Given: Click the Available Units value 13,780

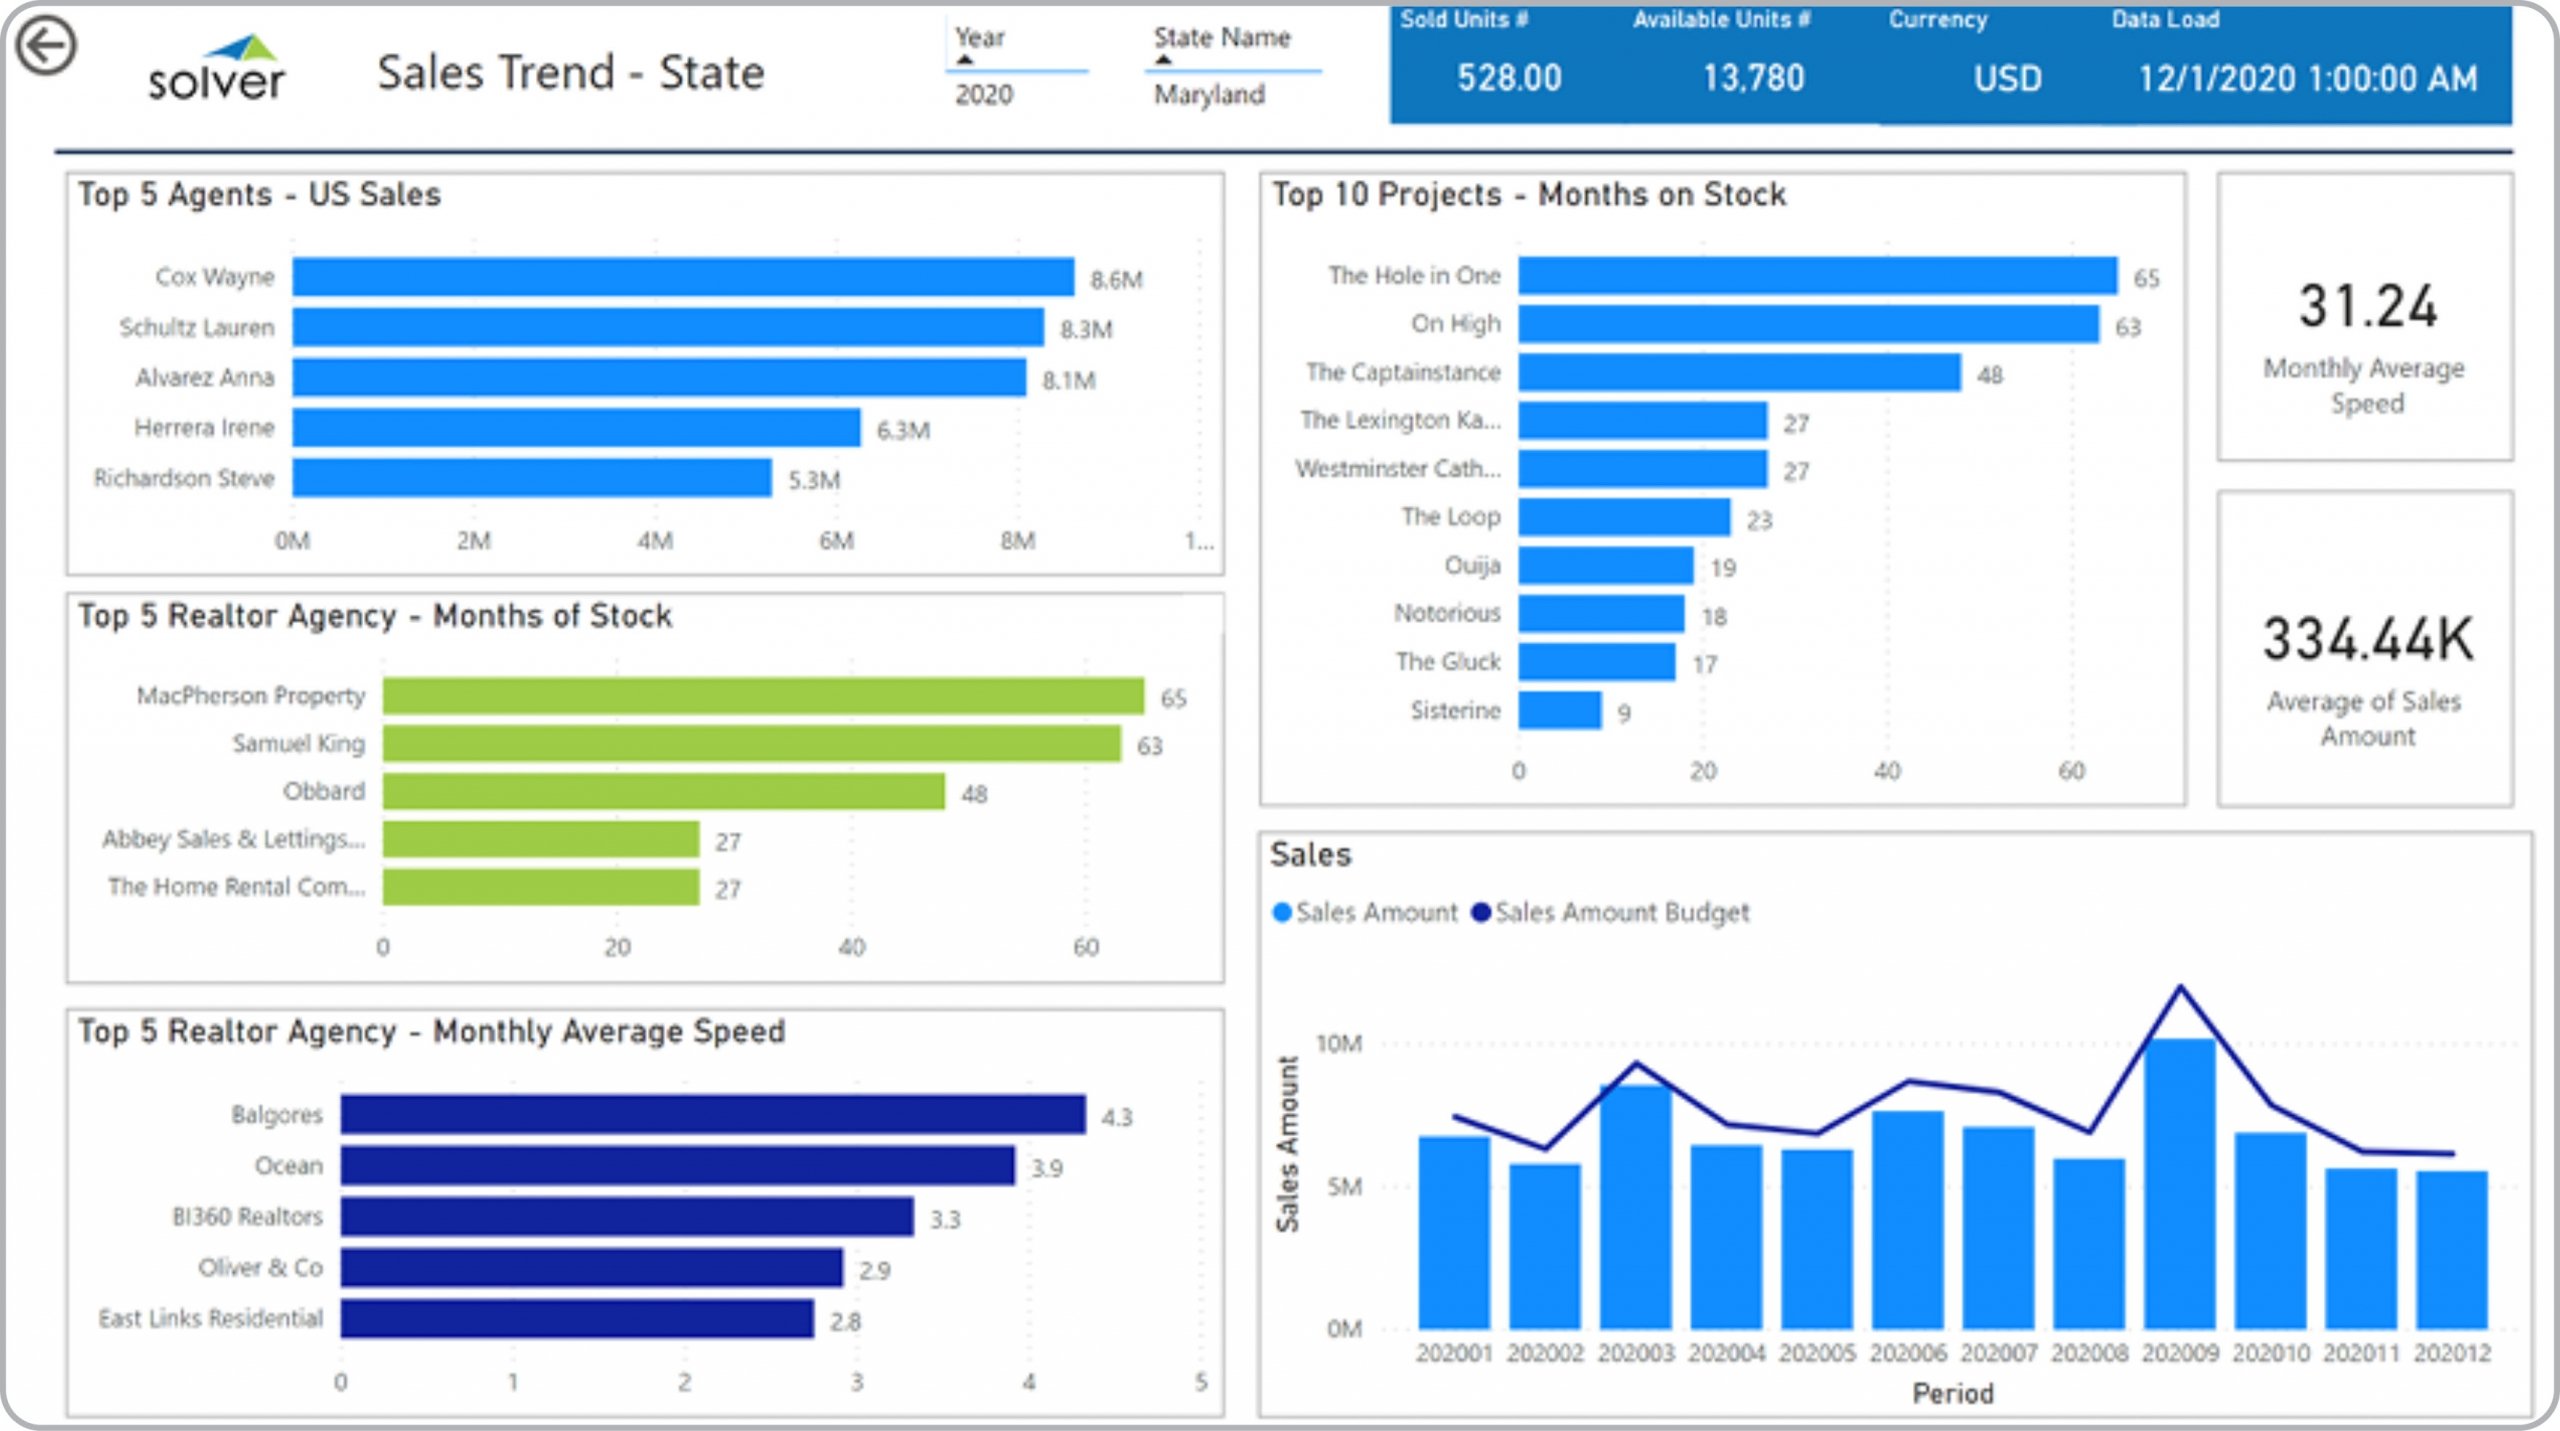Looking at the screenshot, I should point(1754,78).
